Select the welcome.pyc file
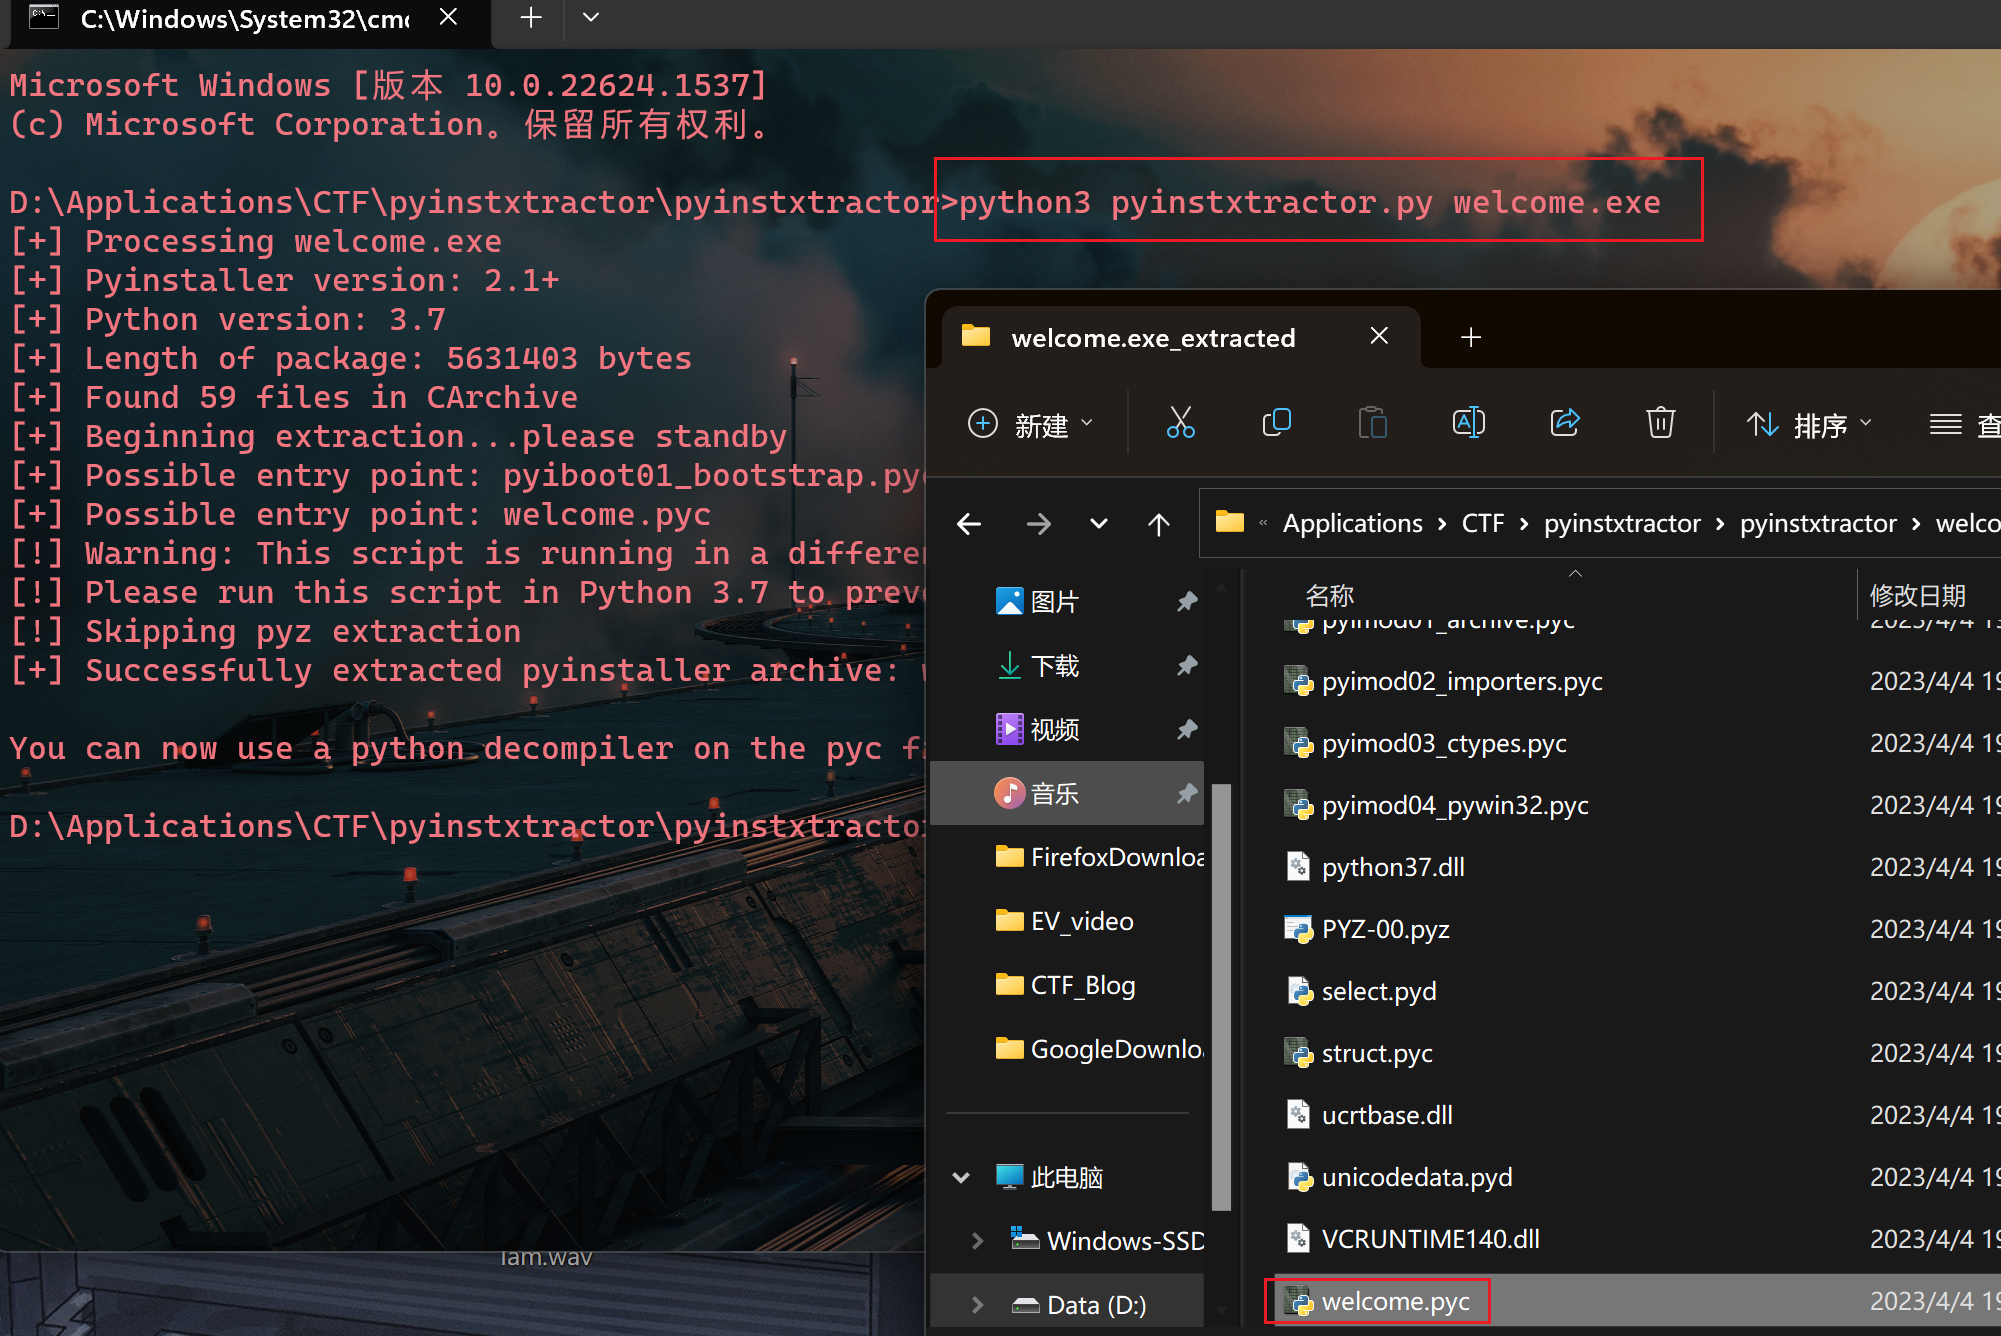Screen dimensions: 2001x1336 [1394, 1301]
